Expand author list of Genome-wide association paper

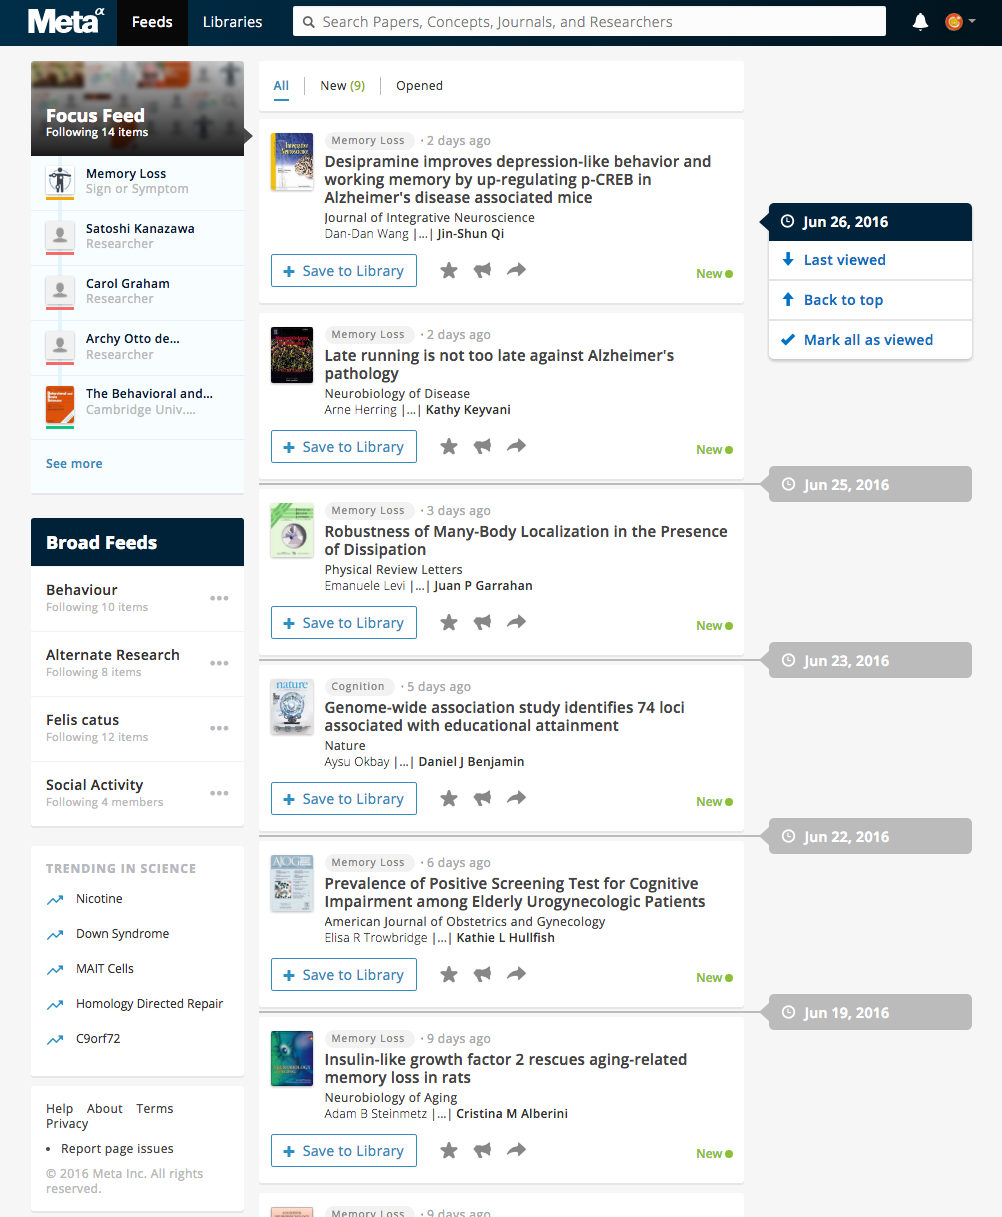click(402, 762)
